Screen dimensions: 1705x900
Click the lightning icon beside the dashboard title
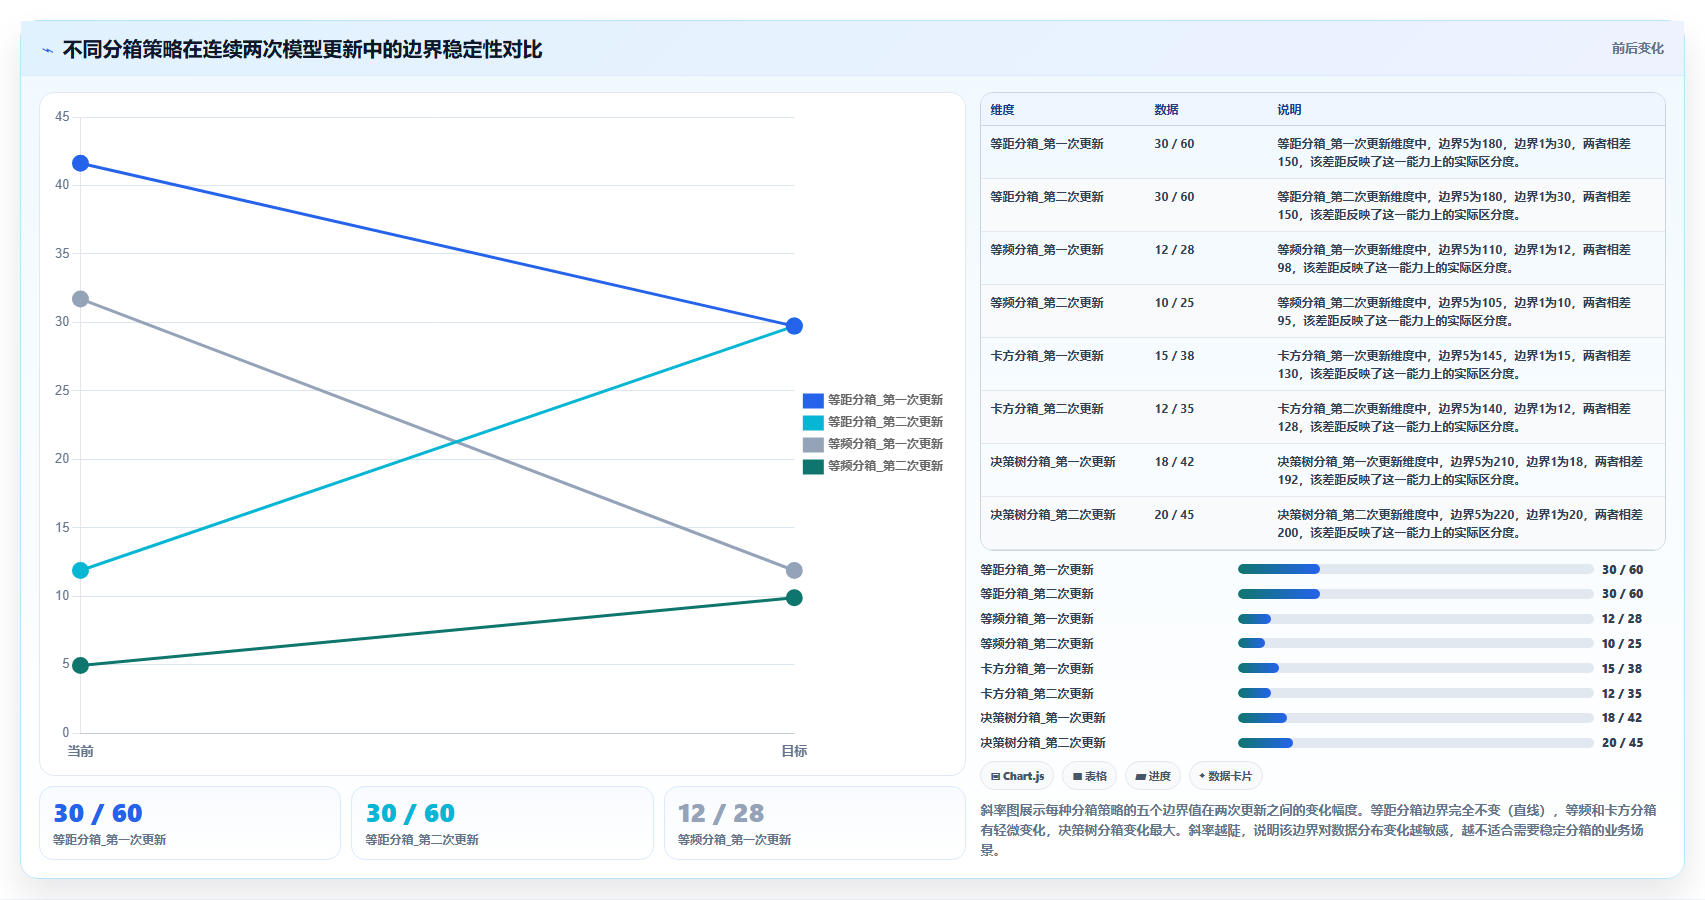click(47, 50)
